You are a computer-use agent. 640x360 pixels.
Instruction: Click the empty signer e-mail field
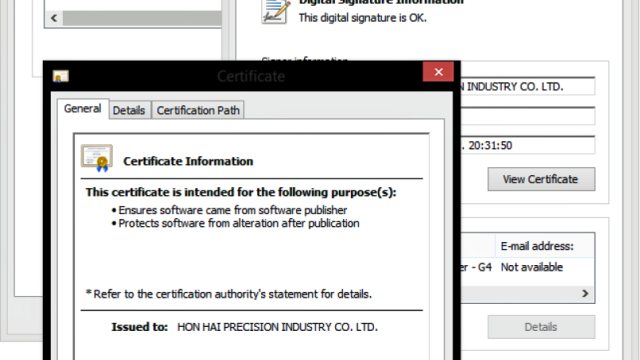click(527, 116)
